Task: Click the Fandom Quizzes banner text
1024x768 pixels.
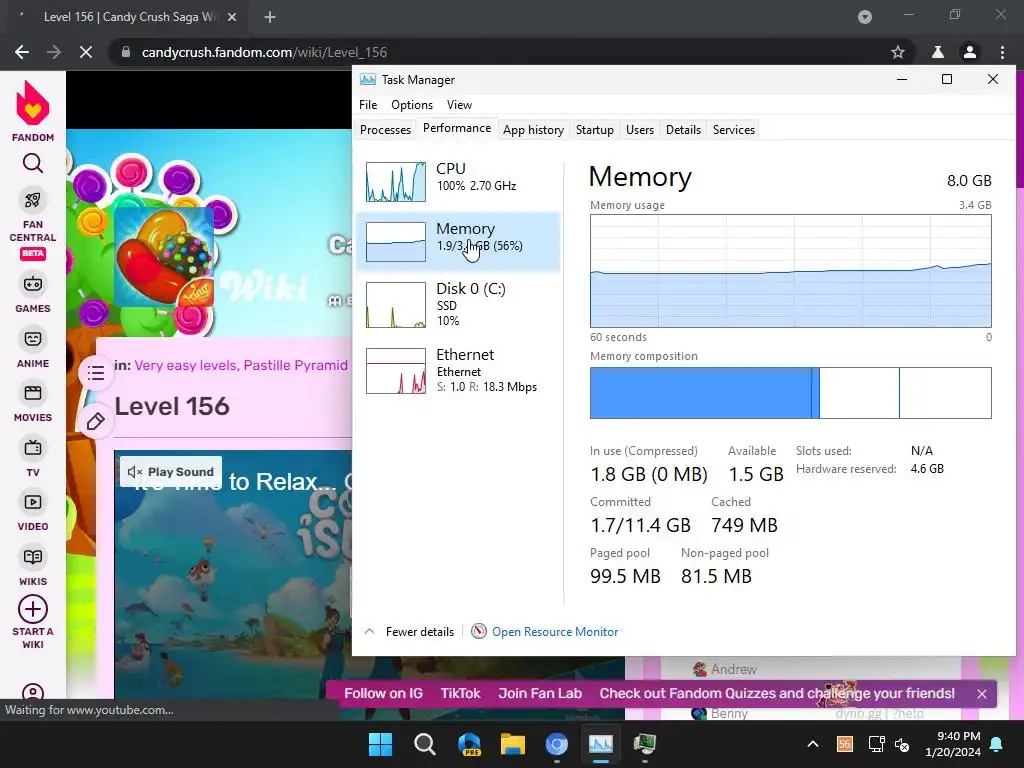Action: tap(777, 694)
